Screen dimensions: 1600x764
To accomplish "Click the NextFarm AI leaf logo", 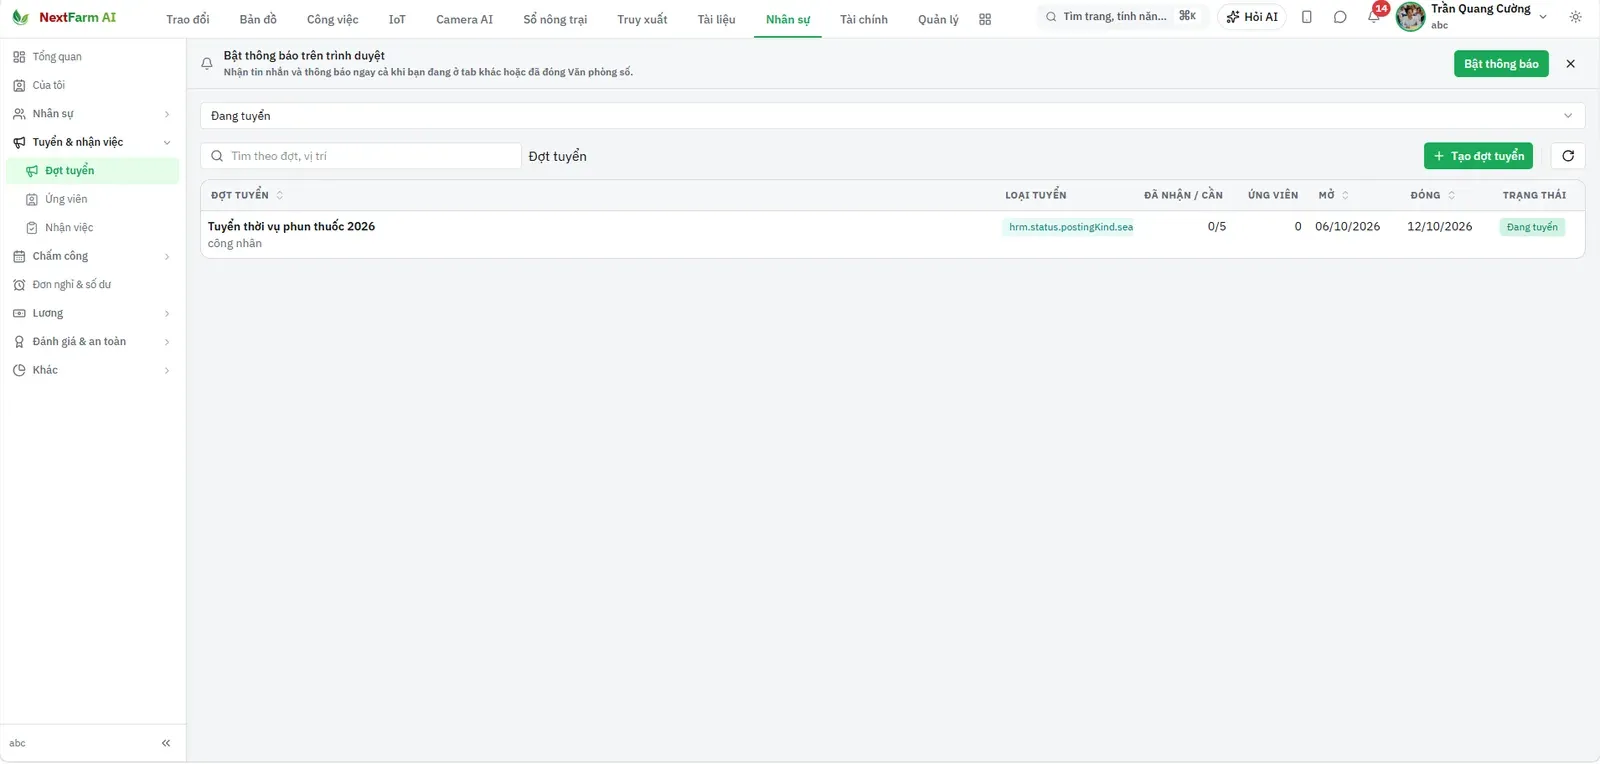I will click(20, 17).
